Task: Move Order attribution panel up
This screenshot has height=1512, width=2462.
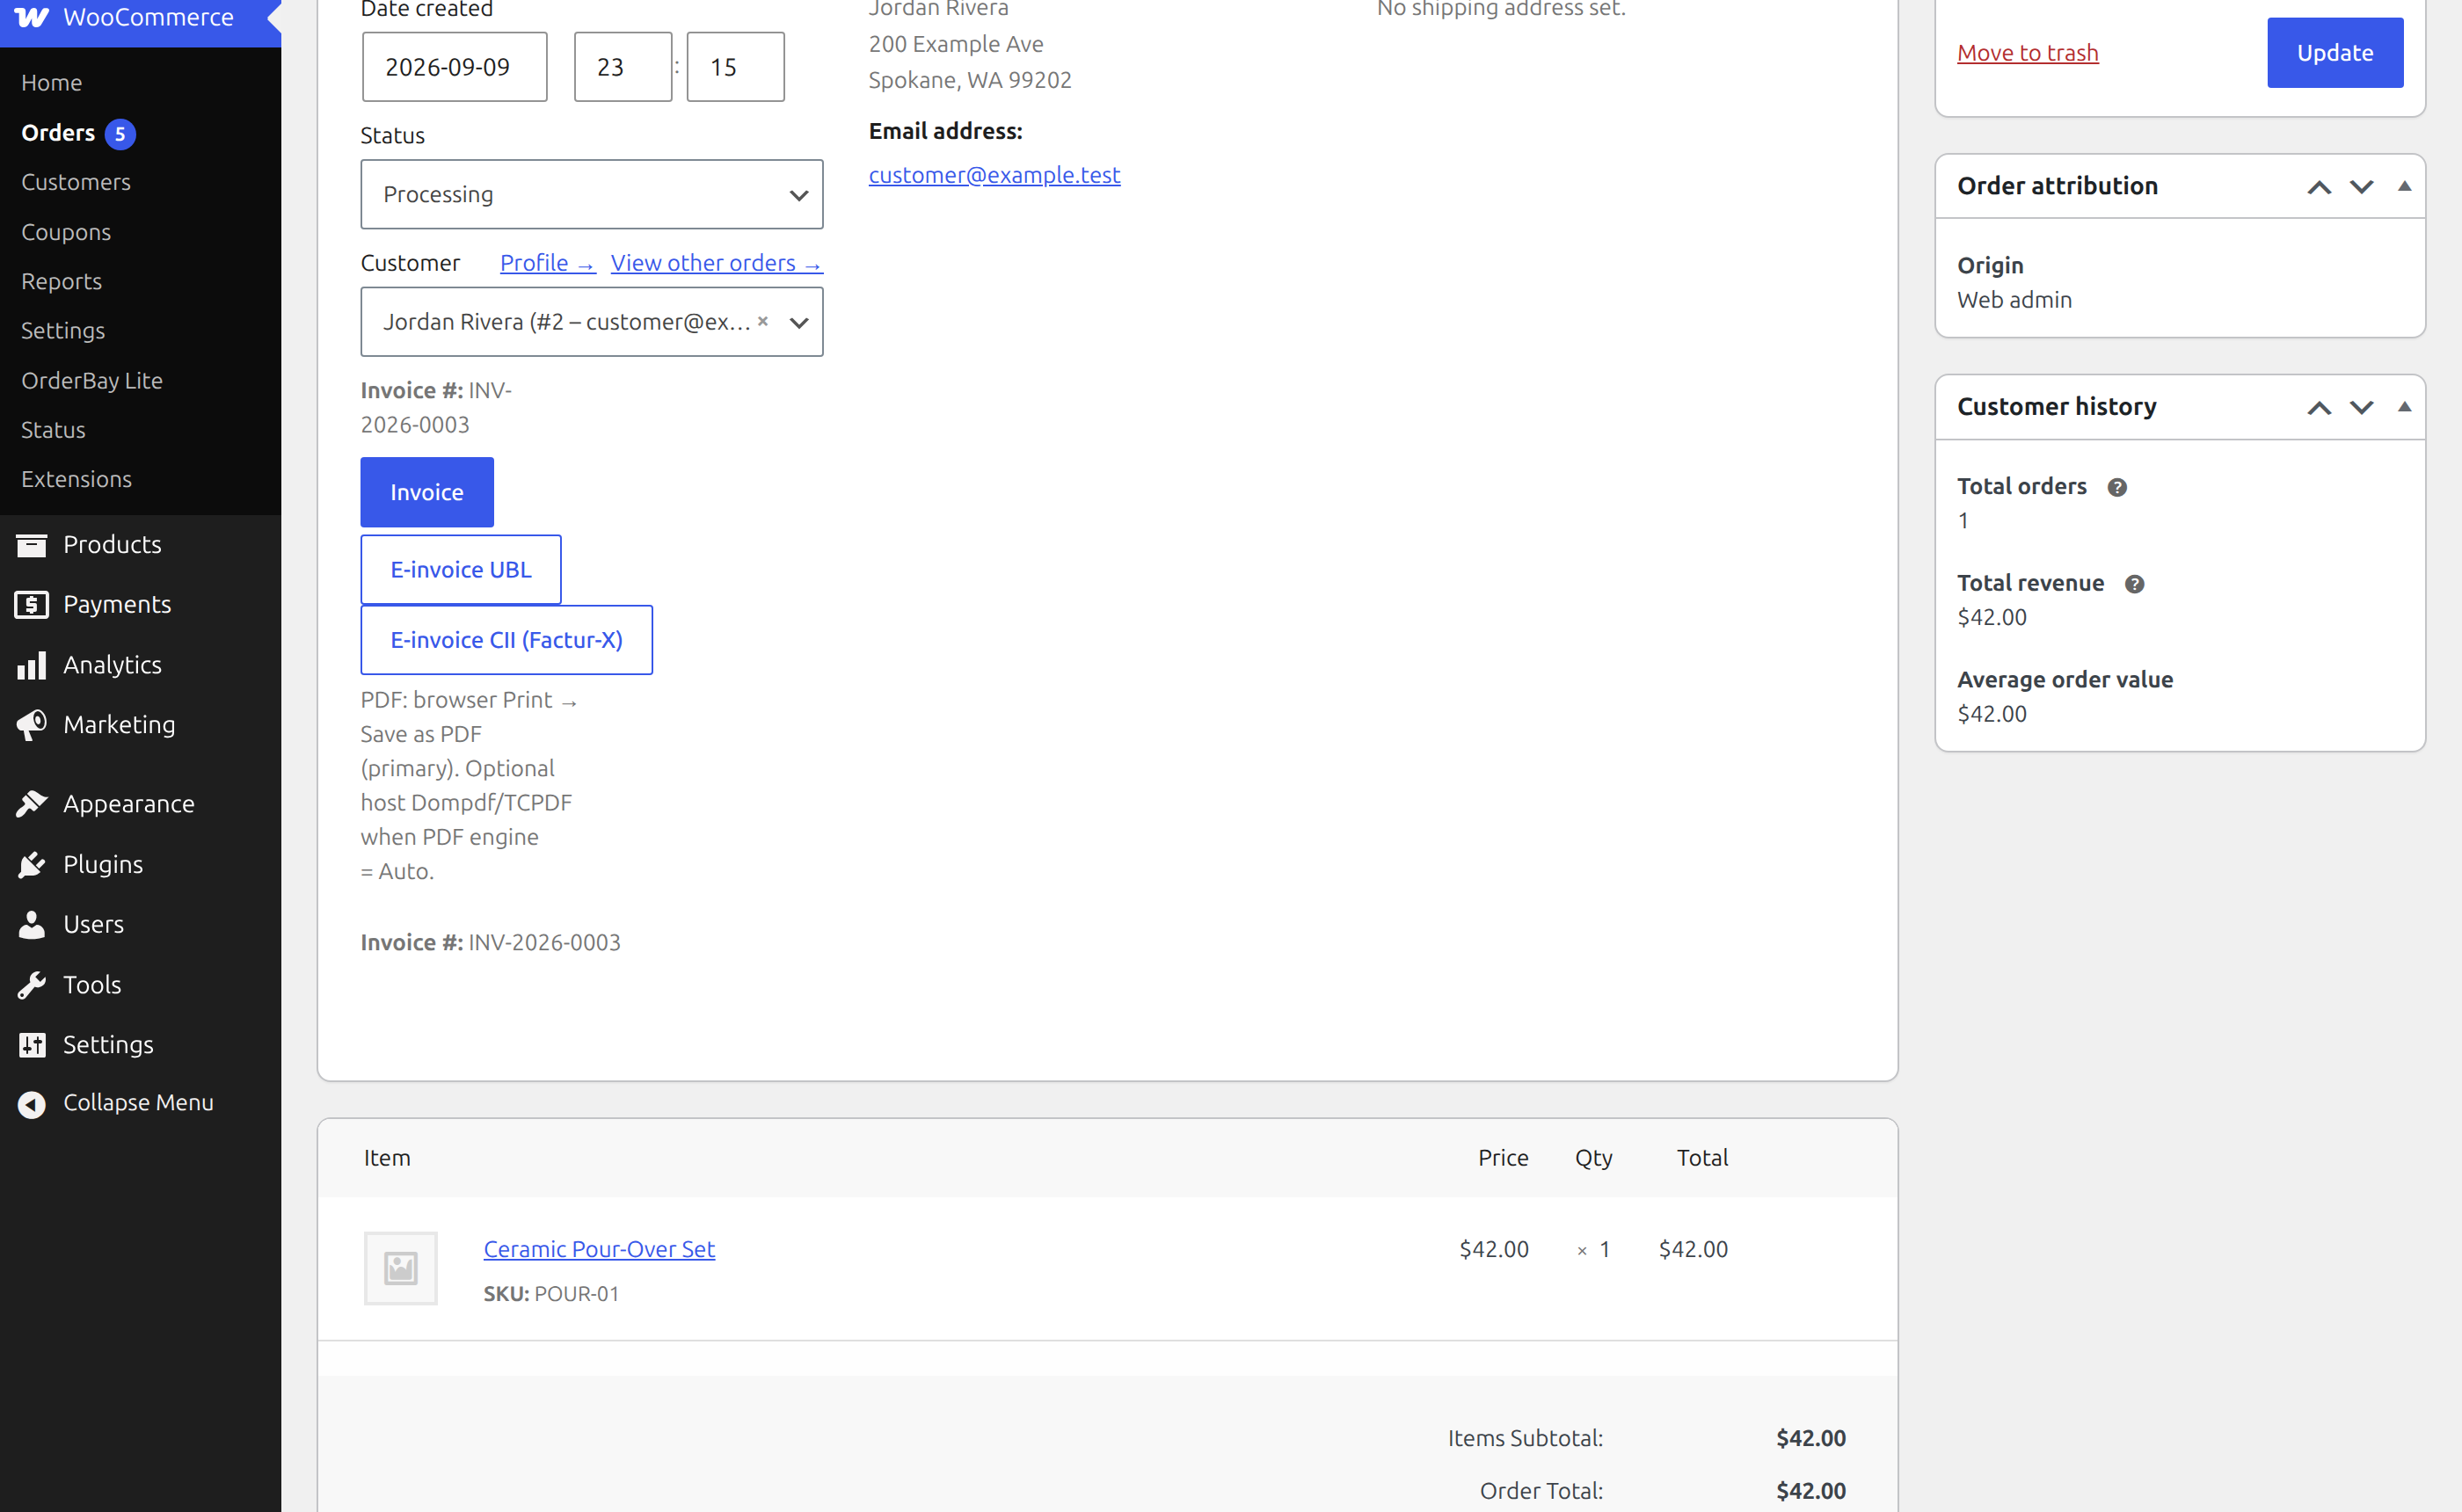Action: click(2319, 187)
